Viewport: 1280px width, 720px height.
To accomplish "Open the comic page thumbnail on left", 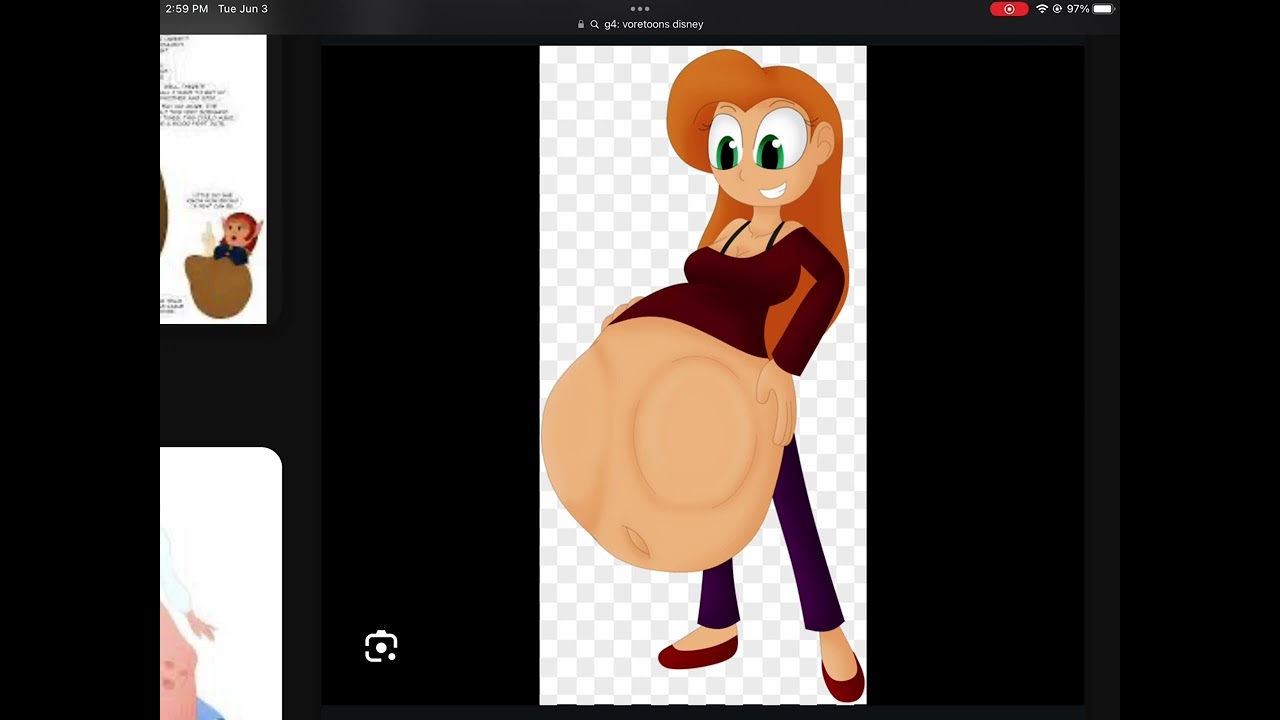I will [213, 179].
